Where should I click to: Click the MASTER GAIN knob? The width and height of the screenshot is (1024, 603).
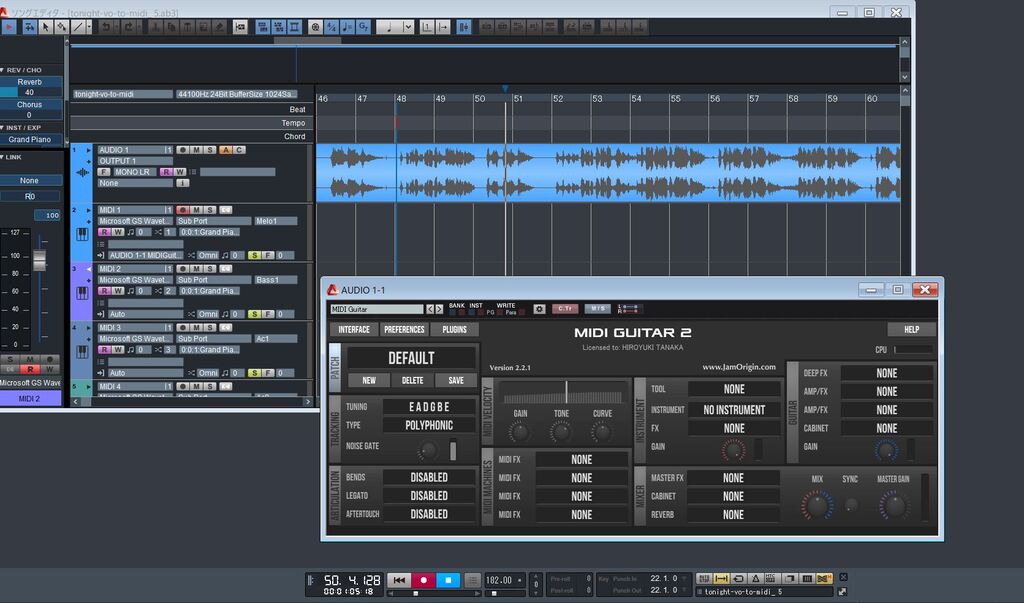pos(893,505)
